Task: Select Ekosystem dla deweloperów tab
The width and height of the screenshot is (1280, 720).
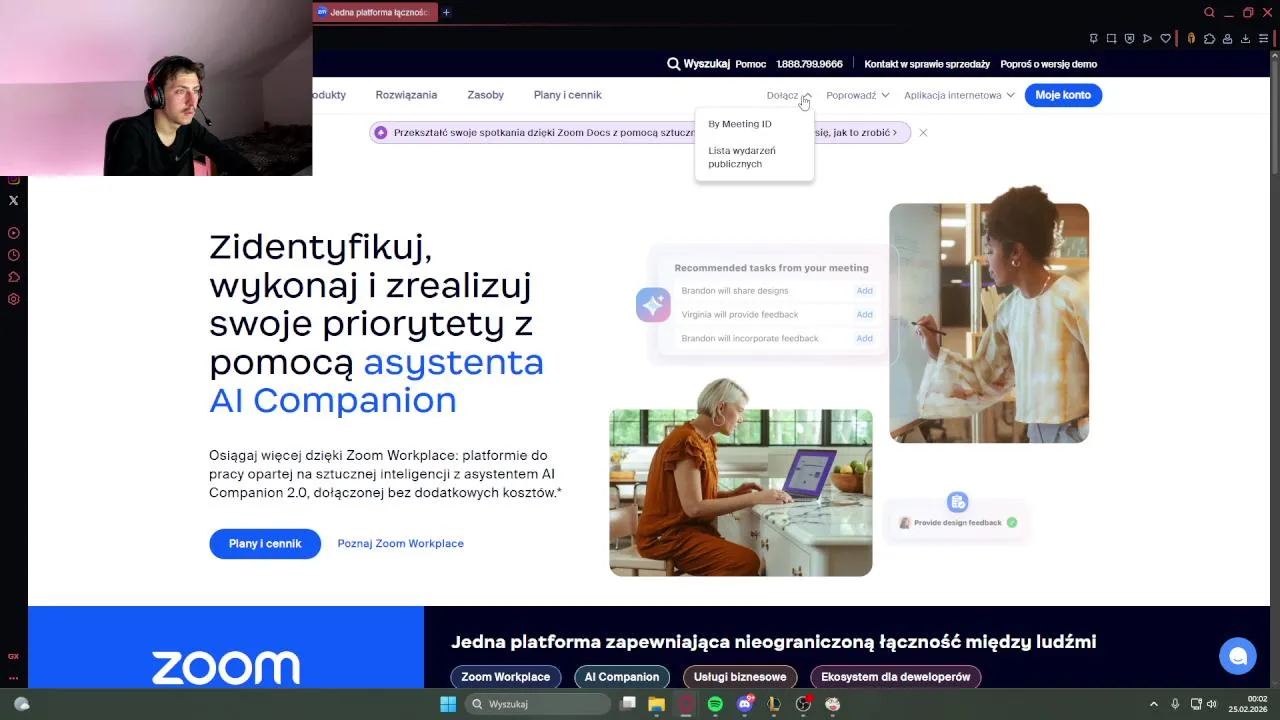Action: point(896,677)
